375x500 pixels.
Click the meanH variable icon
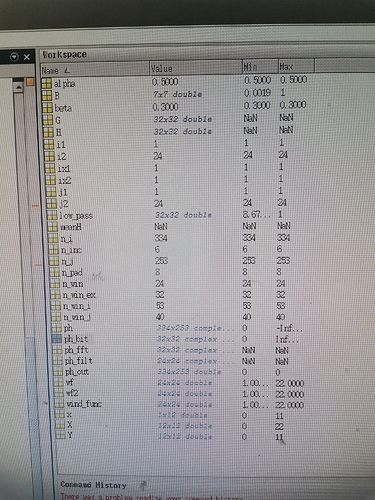pos(53,227)
